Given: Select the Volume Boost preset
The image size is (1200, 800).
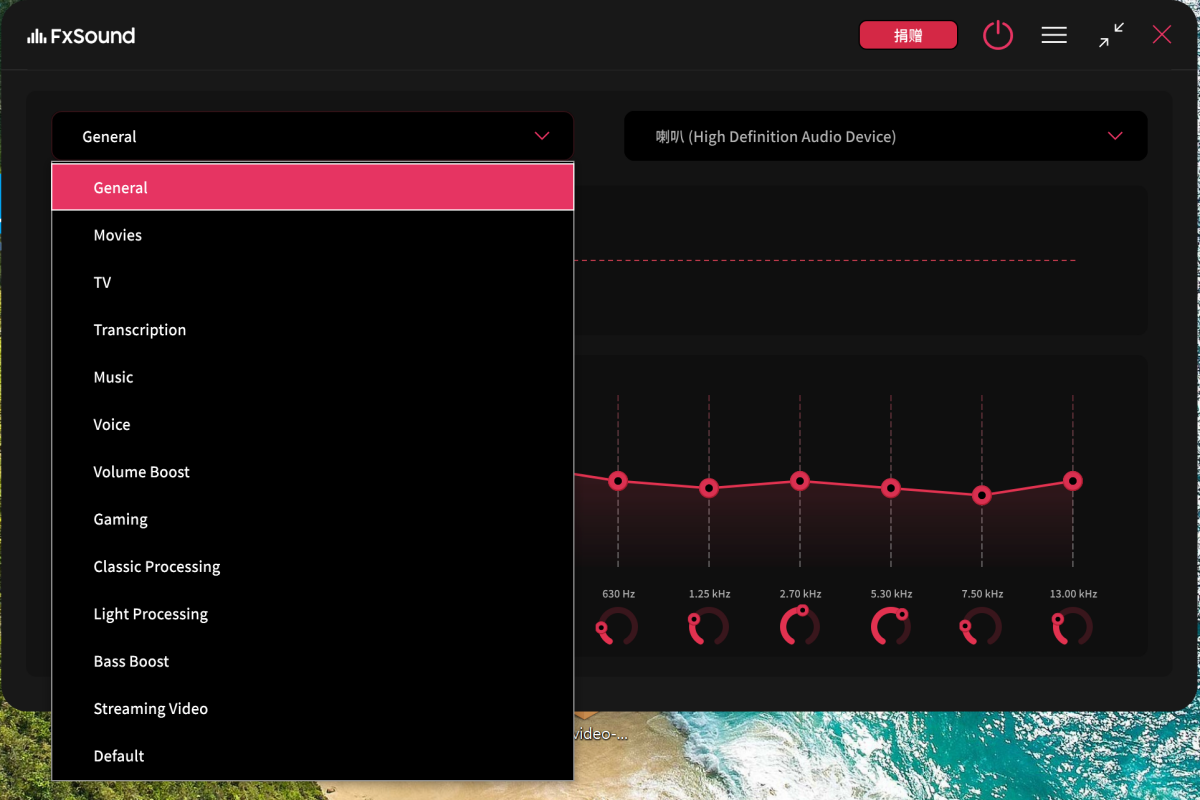Looking at the screenshot, I should click(142, 472).
